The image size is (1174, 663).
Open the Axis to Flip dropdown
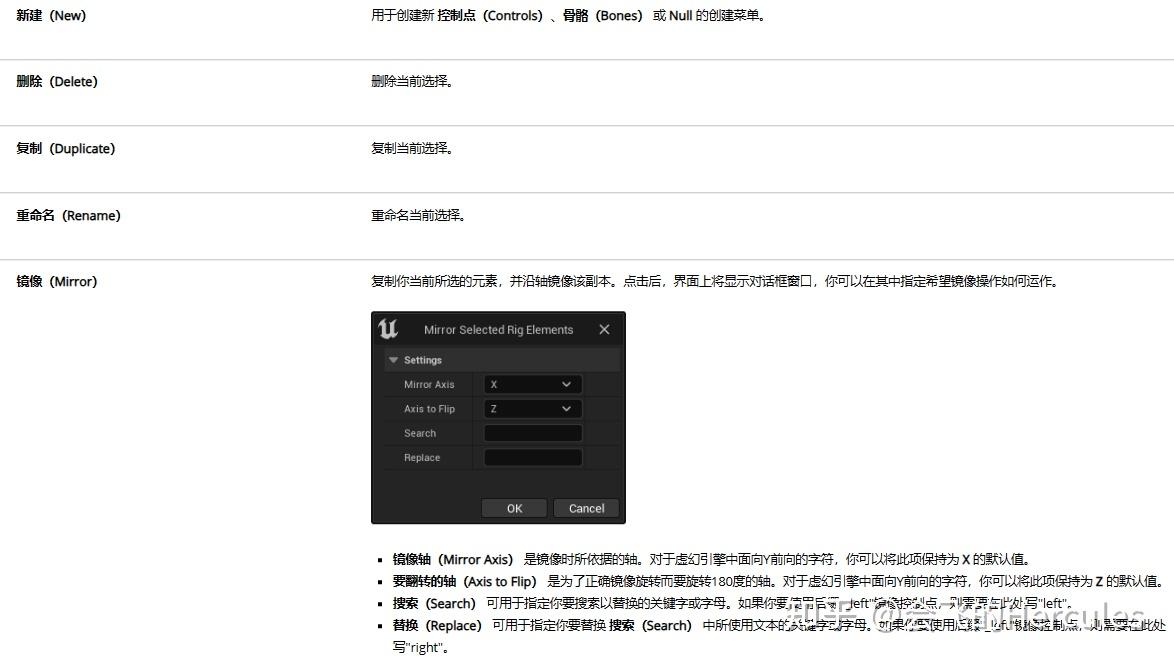click(x=532, y=409)
